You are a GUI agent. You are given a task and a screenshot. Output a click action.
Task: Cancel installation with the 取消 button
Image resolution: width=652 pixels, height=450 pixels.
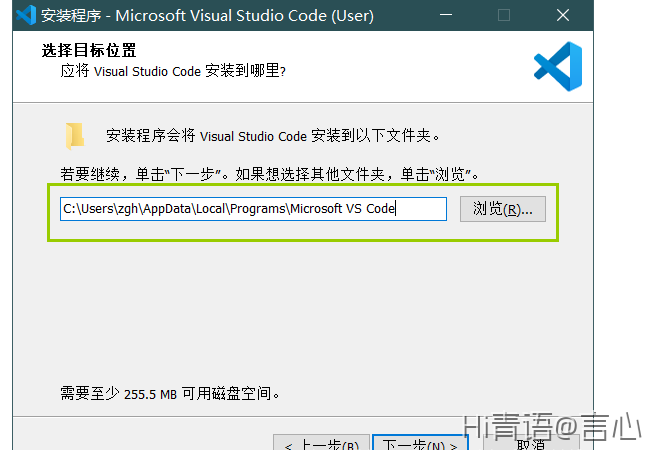point(531,444)
